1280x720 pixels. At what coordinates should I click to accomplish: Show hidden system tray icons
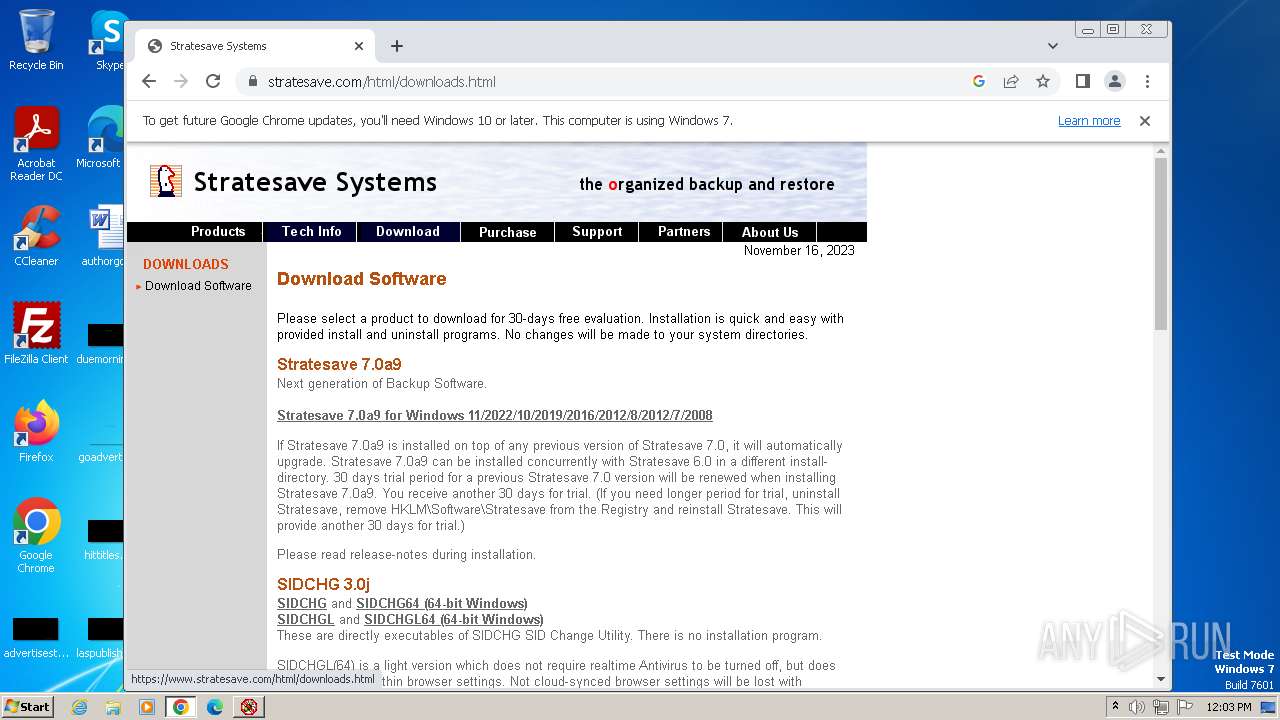coord(1115,707)
